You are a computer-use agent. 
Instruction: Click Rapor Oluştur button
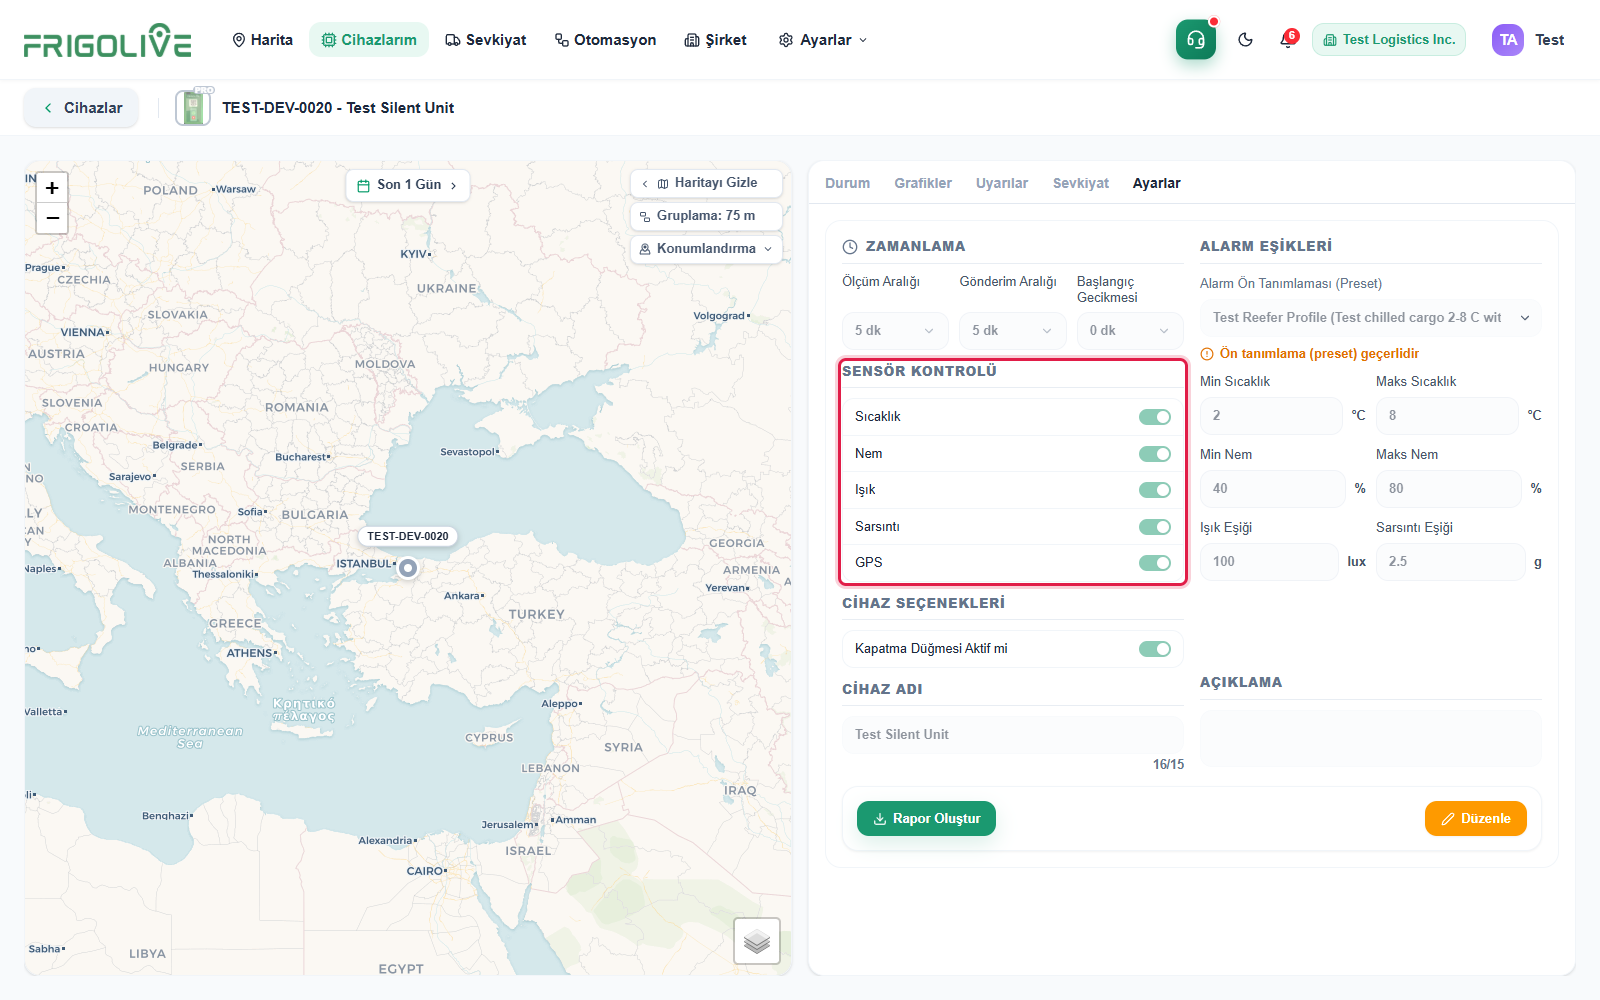(x=926, y=819)
